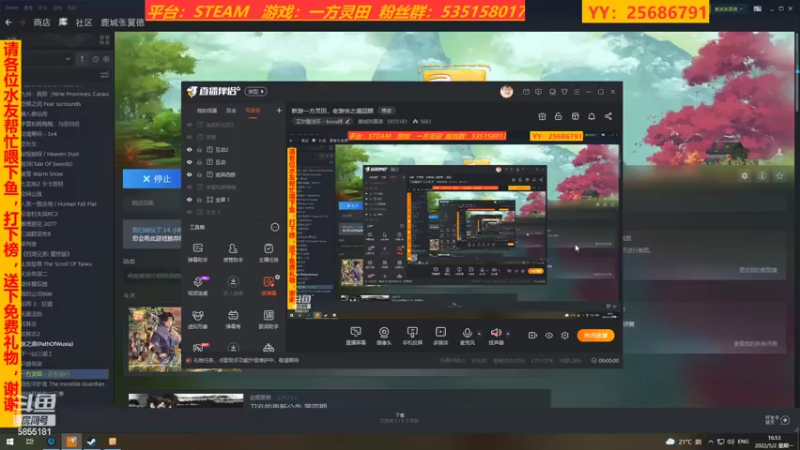This screenshot has width=800, height=450.
Task: Go back with Steam's back arrow
Action: (x=8, y=22)
